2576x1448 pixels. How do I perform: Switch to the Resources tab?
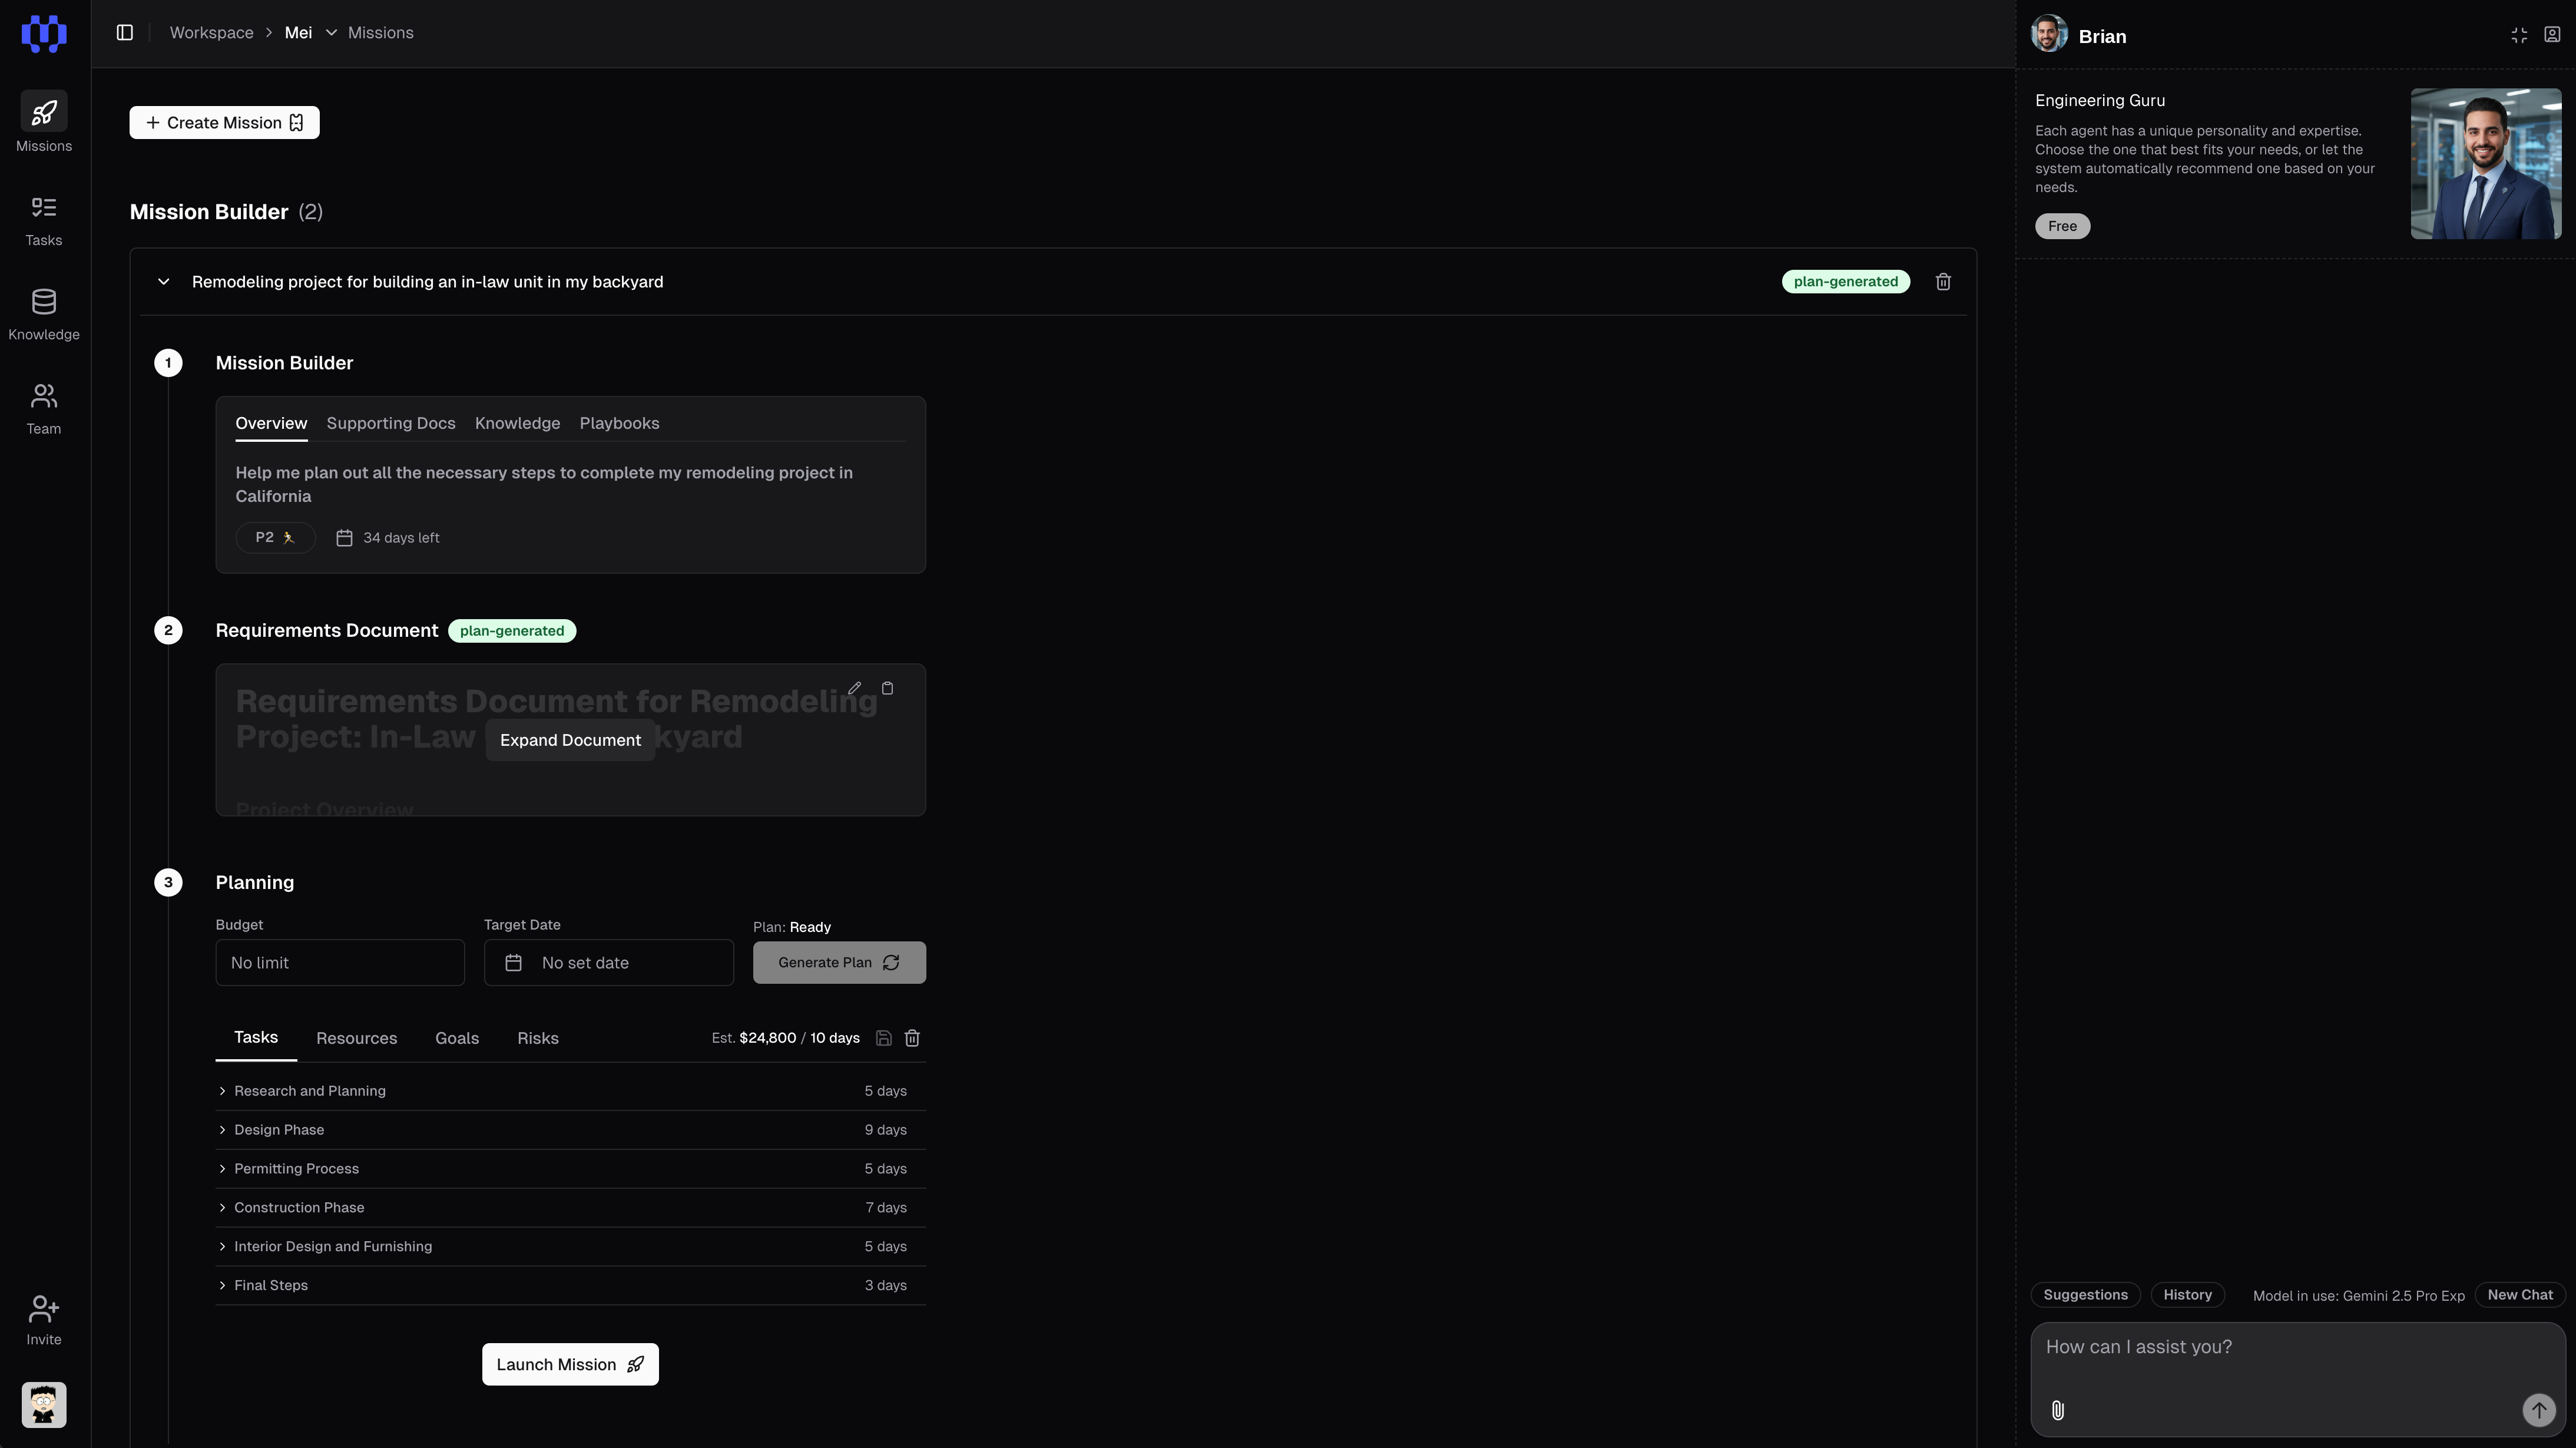tap(357, 1038)
